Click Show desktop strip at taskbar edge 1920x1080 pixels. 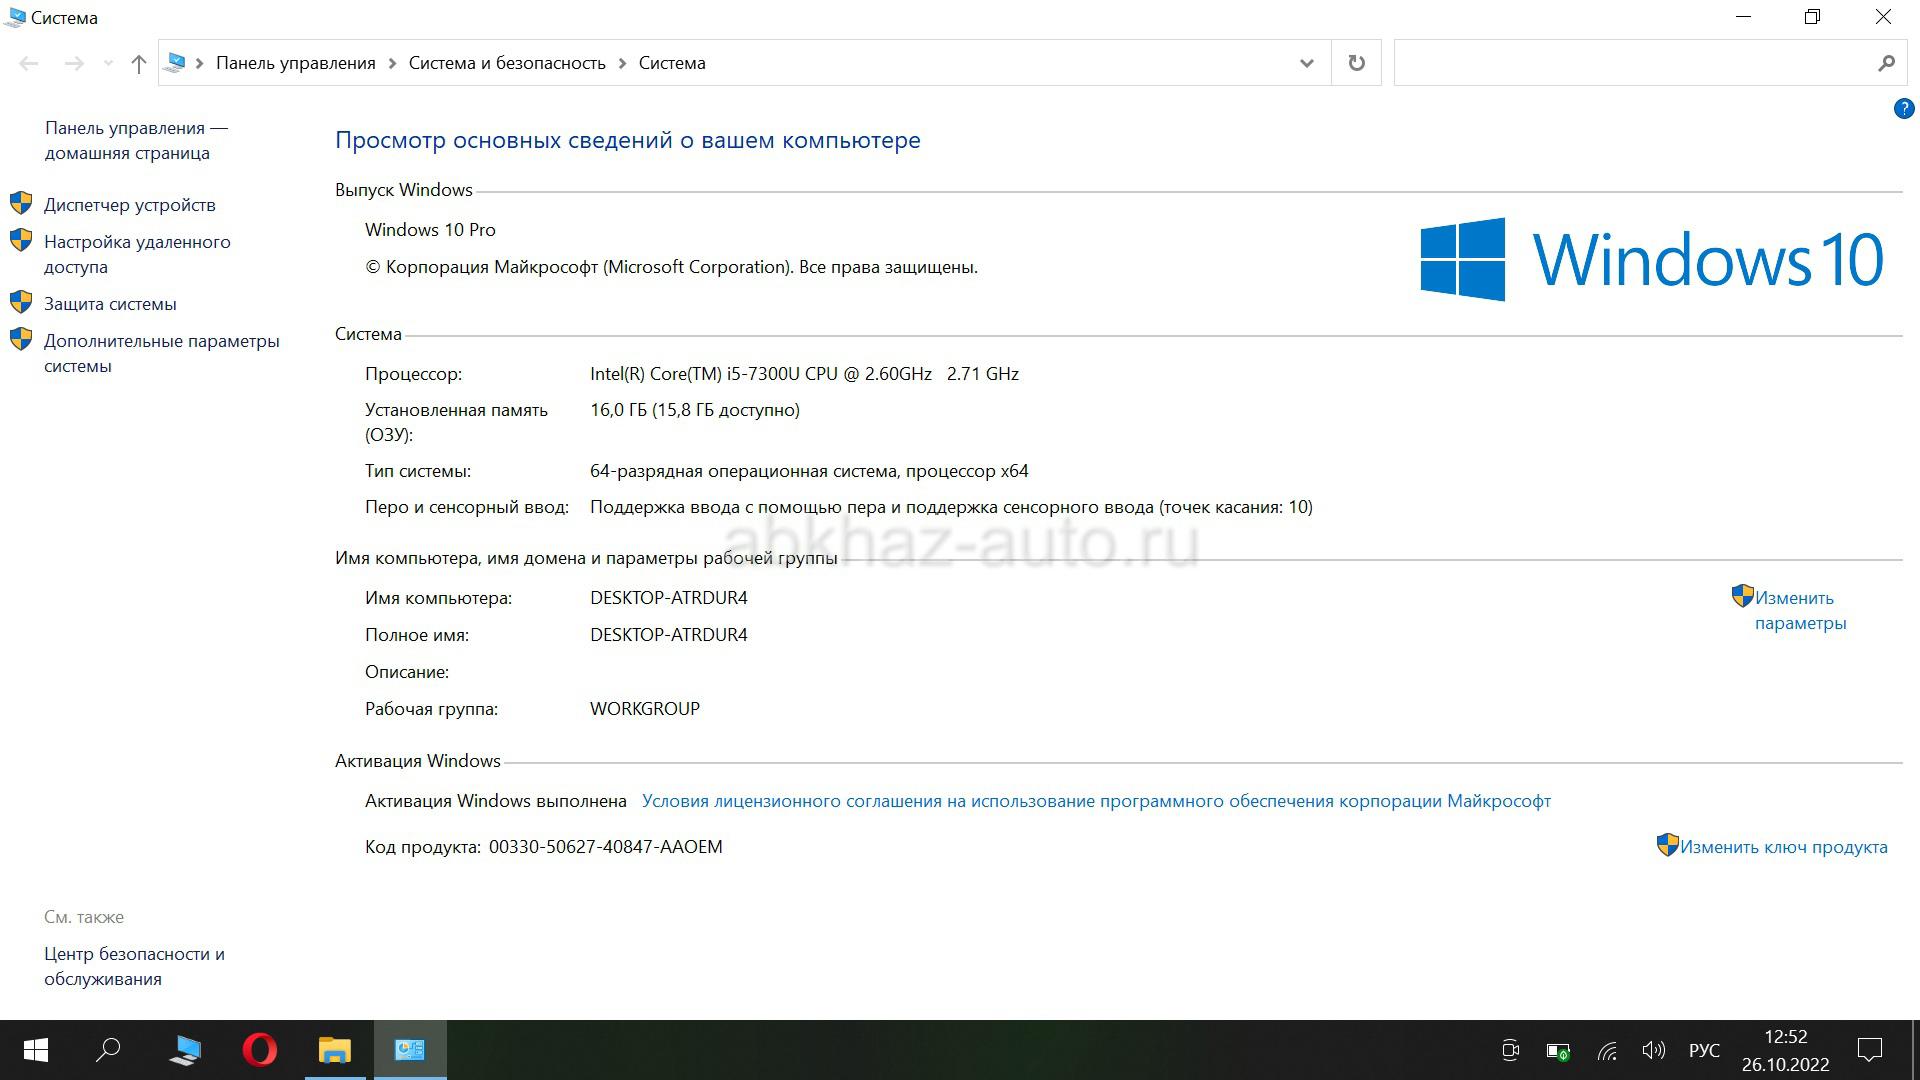(x=1915, y=1050)
